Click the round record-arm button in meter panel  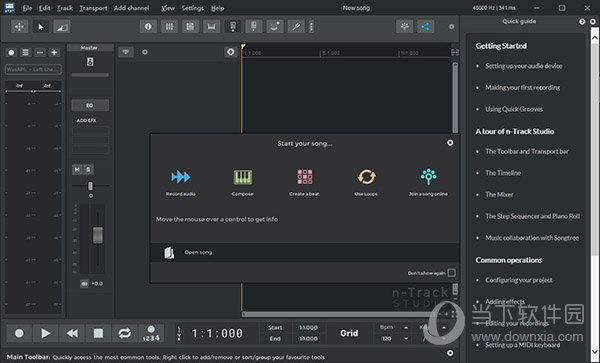(x=11, y=52)
